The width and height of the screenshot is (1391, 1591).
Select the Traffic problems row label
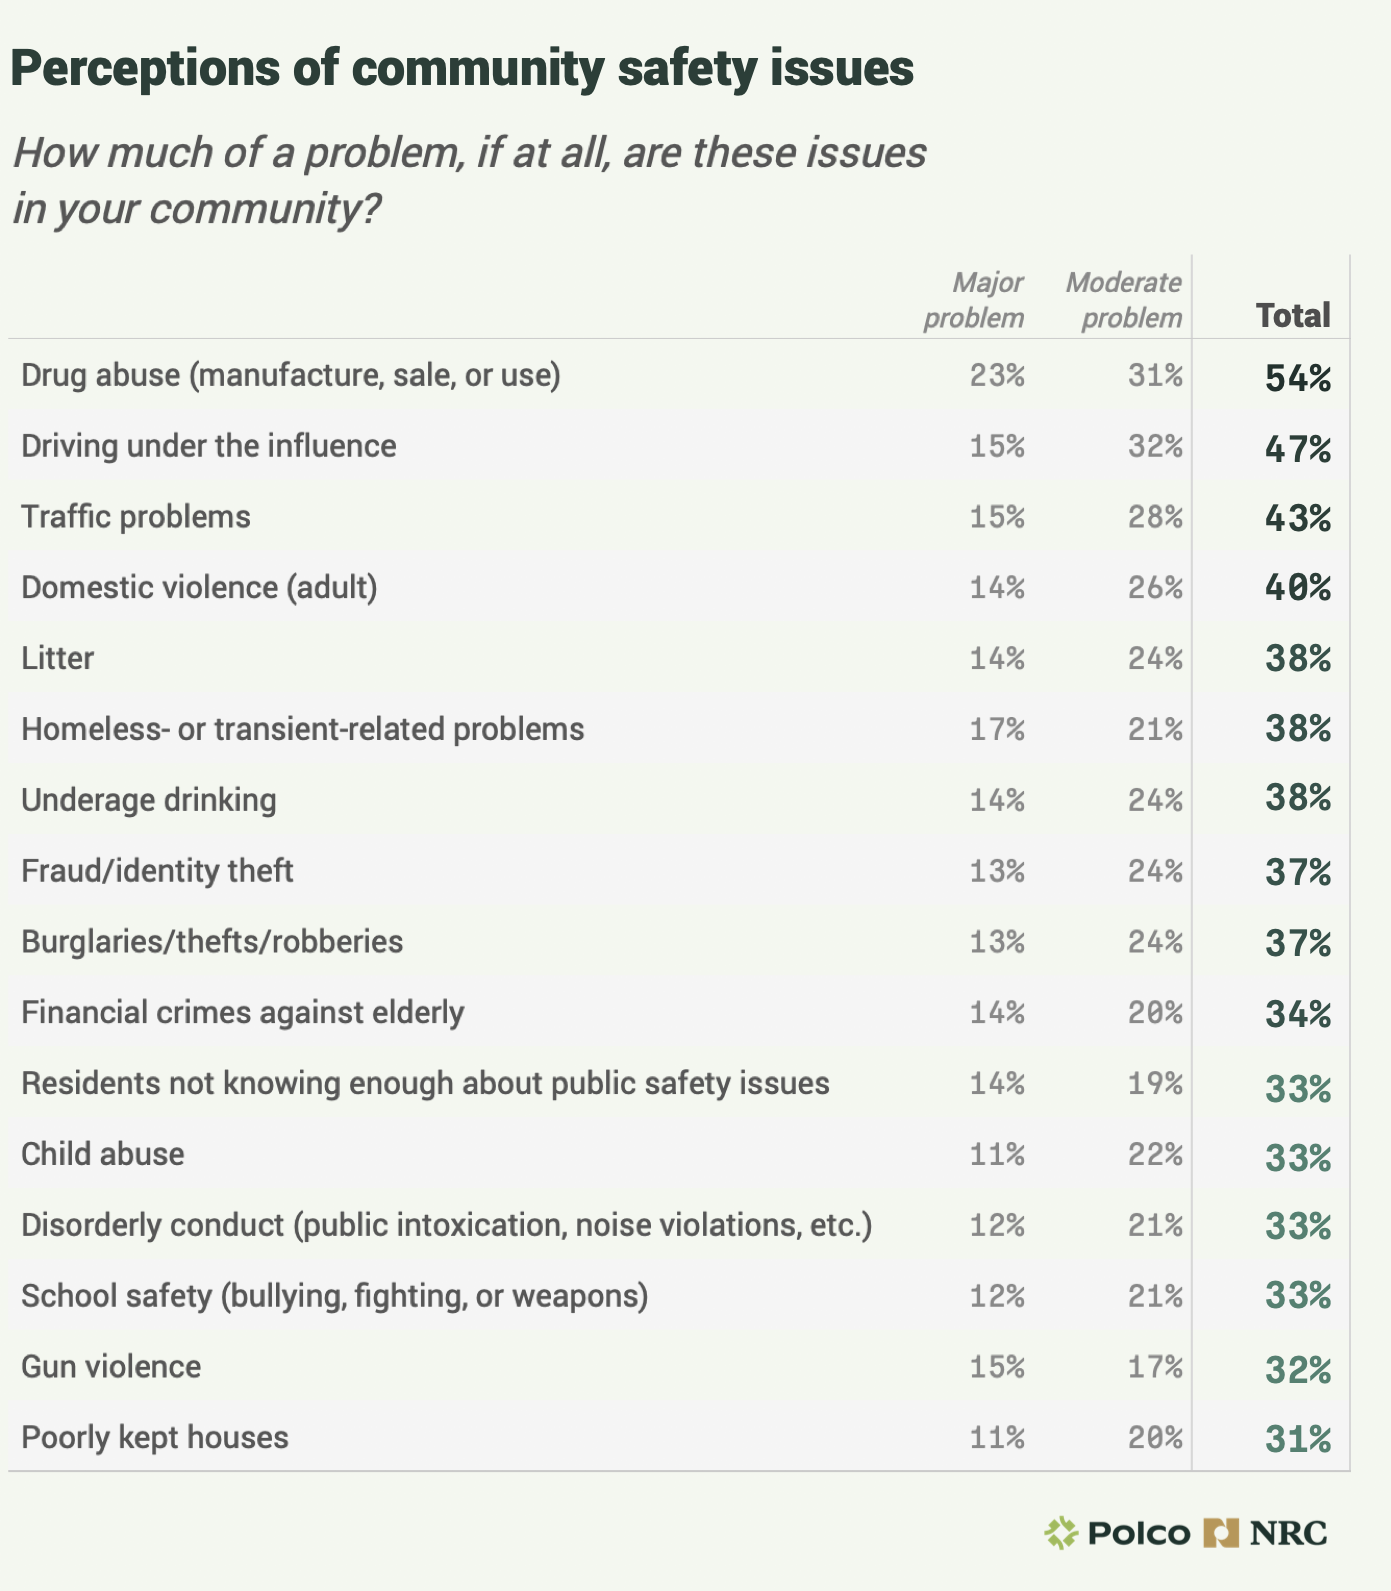[136, 517]
